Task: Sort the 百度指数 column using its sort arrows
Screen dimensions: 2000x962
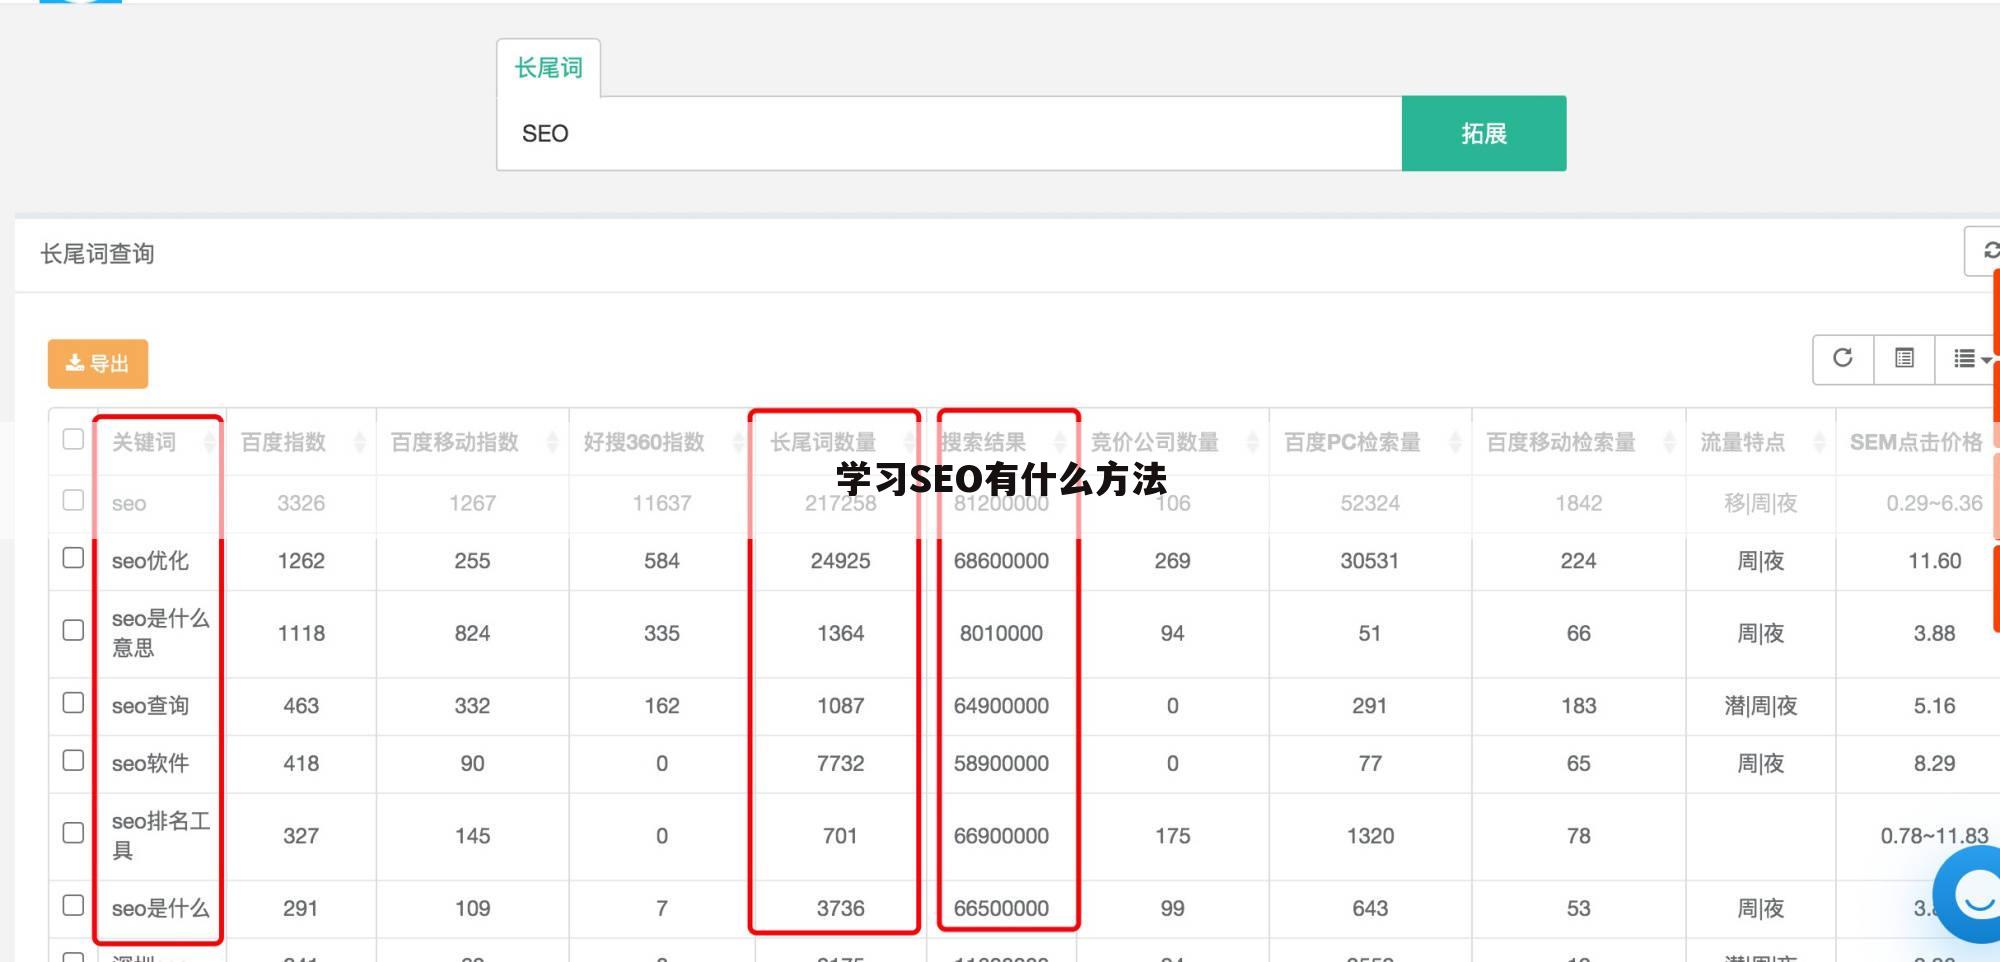Action: coord(357,442)
